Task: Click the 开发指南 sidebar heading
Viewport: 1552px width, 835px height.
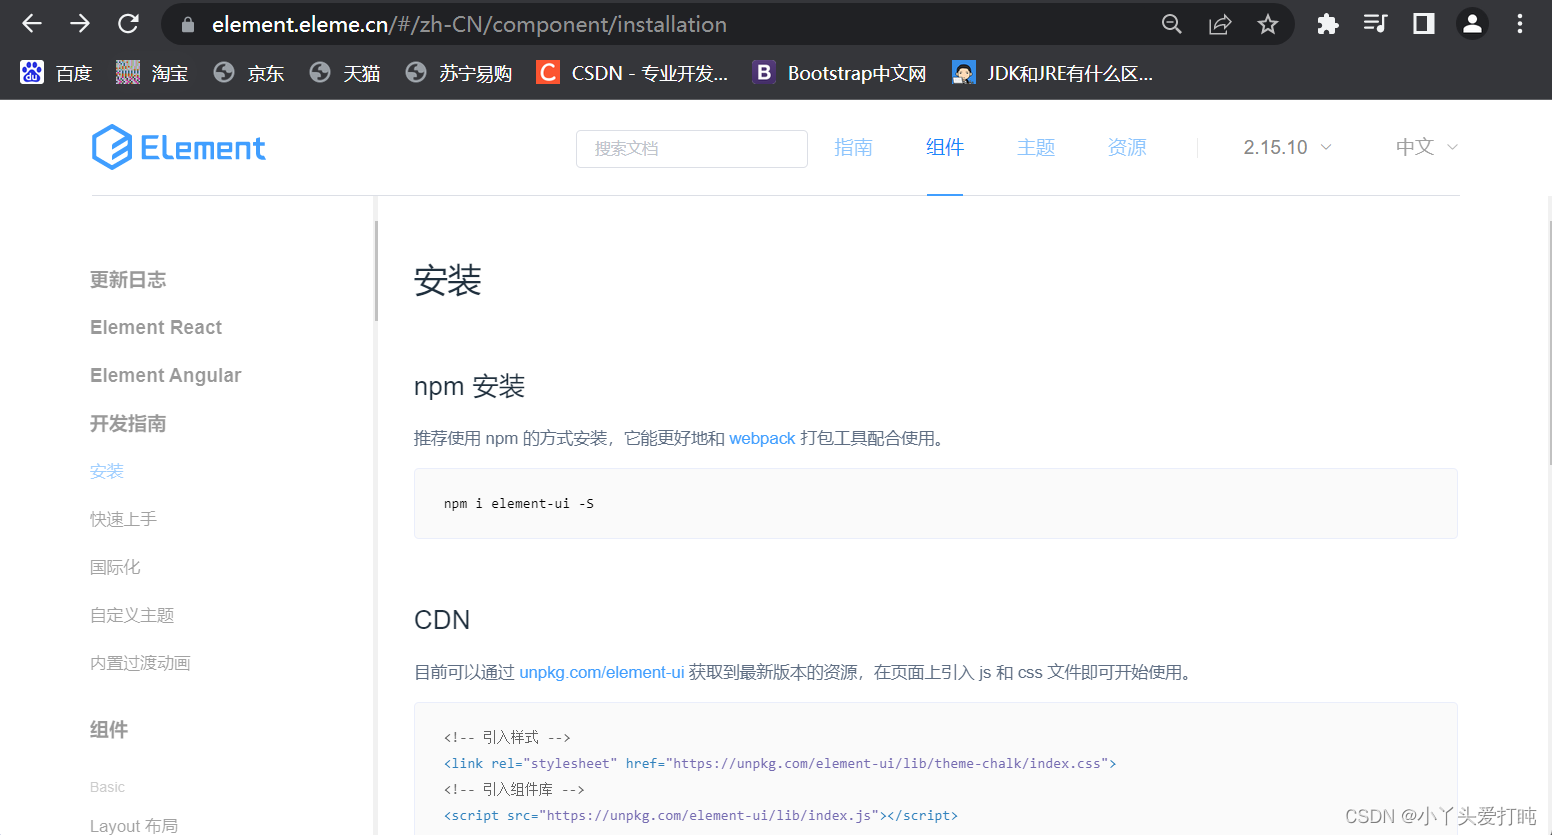Action: (x=128, y=424)
